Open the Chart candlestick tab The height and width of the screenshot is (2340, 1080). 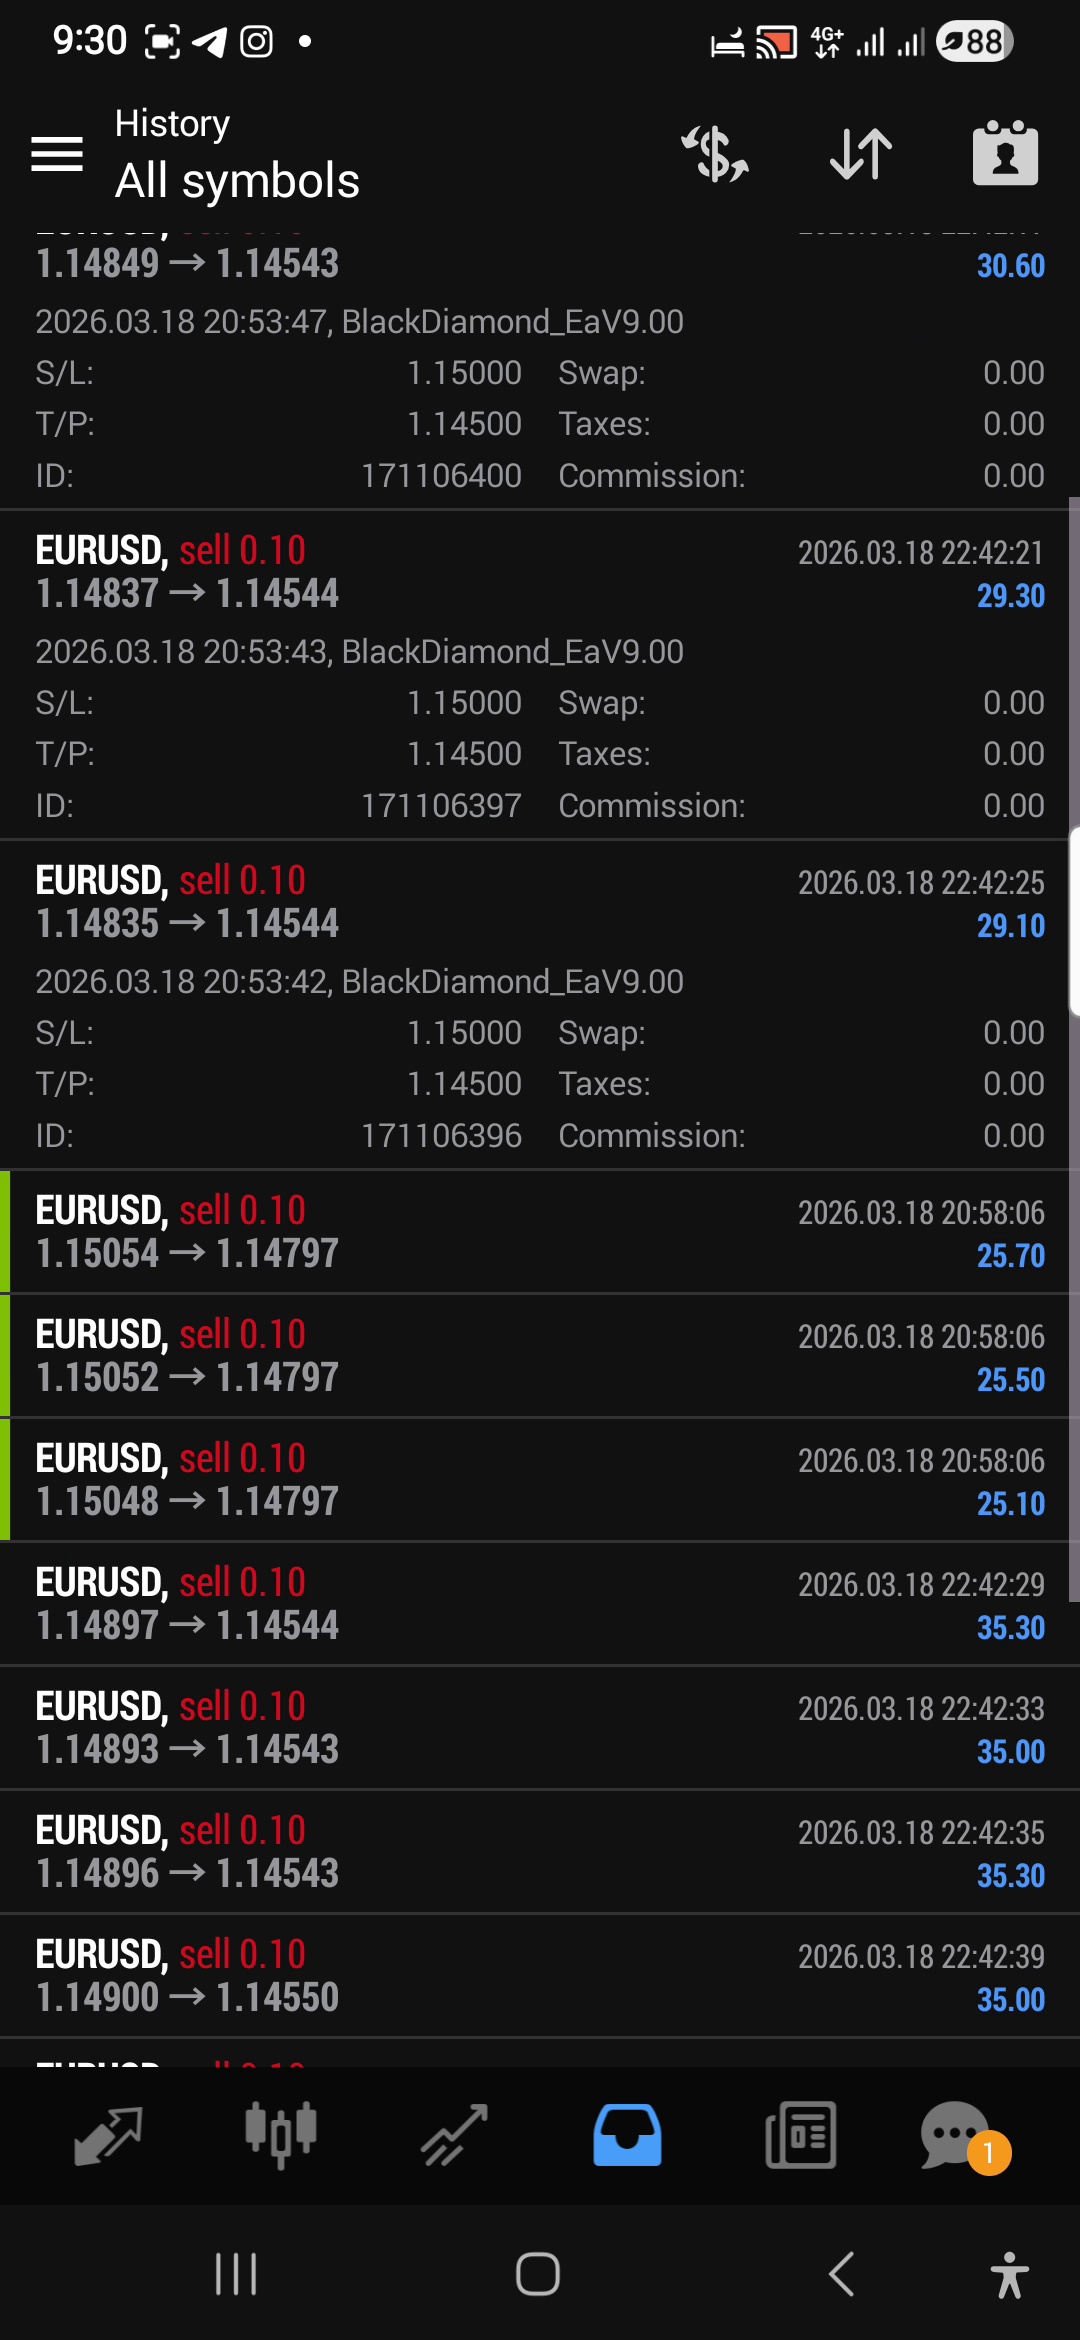[x=281, y=2135]
